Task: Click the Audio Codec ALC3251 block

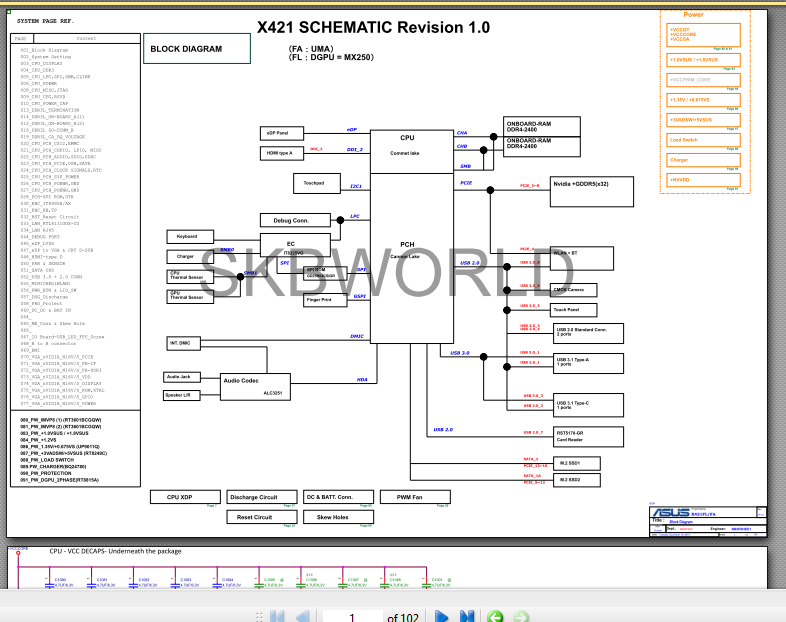Action: click(x=255, y=387)
